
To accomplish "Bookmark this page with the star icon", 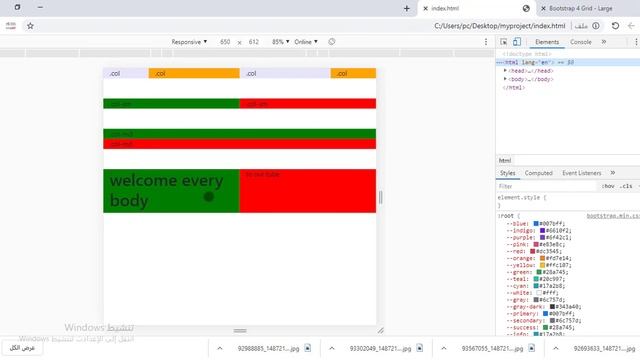I will 30,26.
